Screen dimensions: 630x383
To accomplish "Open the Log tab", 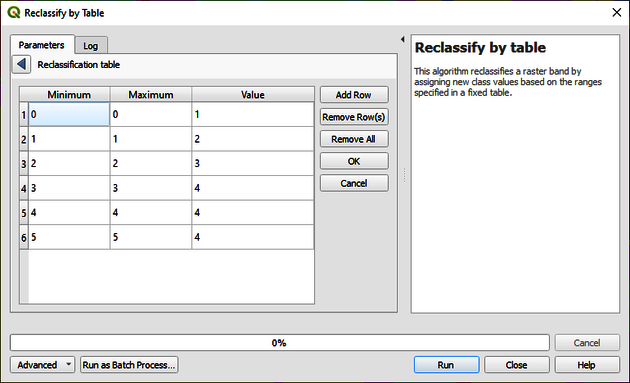I will [x=91, y=46].
